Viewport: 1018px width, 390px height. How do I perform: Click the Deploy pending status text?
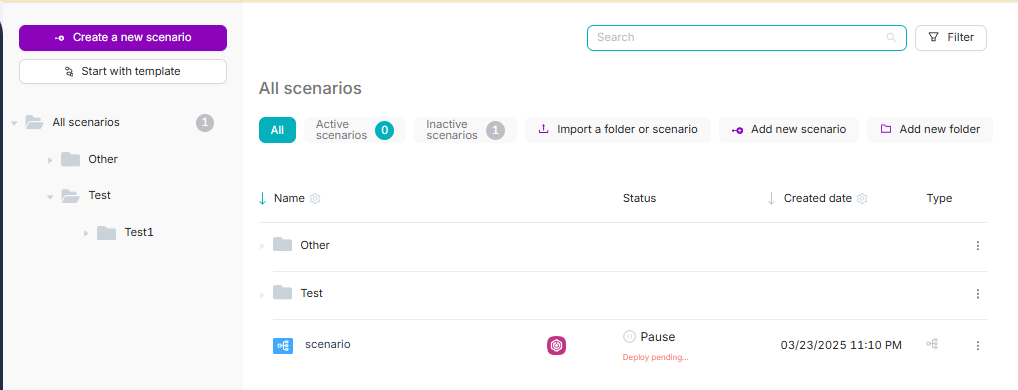click(x=655, y=358)
